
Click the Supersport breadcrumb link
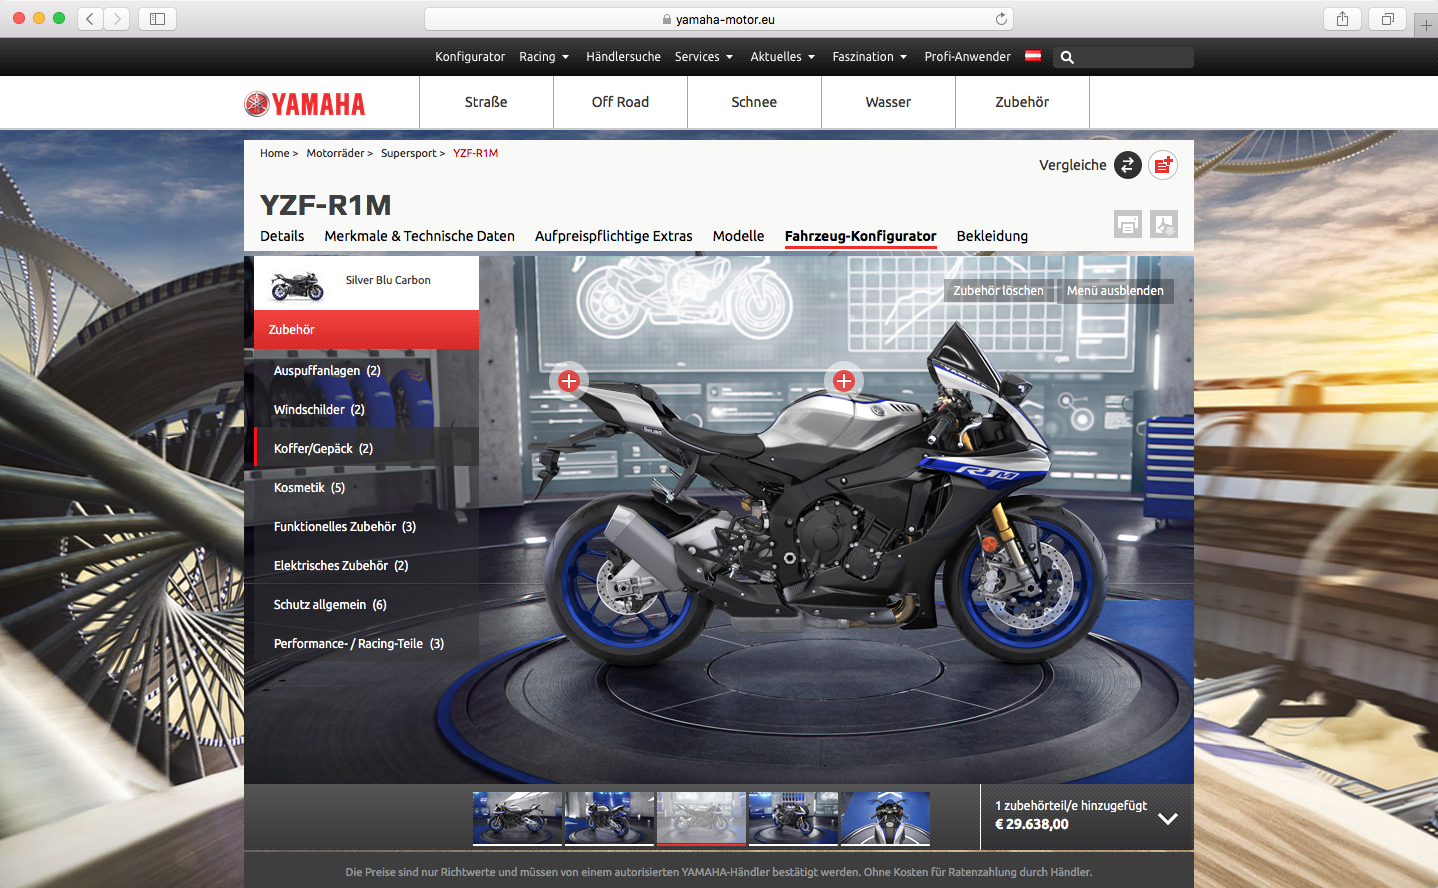[408, 153]
